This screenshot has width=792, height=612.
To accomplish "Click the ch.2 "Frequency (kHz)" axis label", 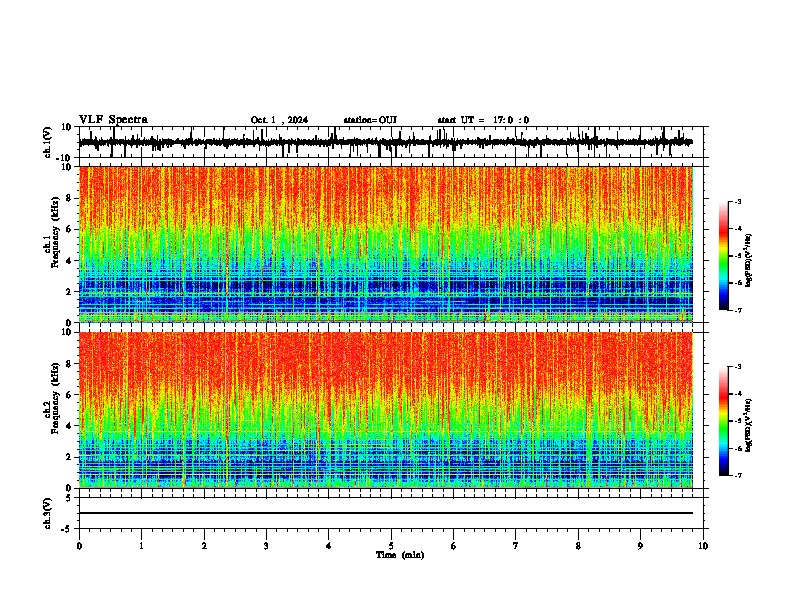I will click(55, 398).
